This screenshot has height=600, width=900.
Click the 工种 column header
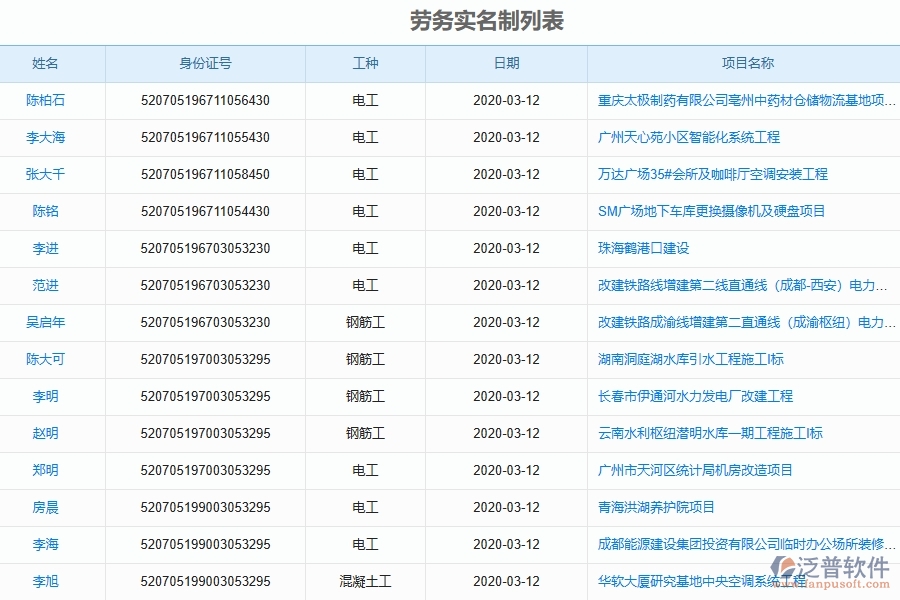coord(366,63)
